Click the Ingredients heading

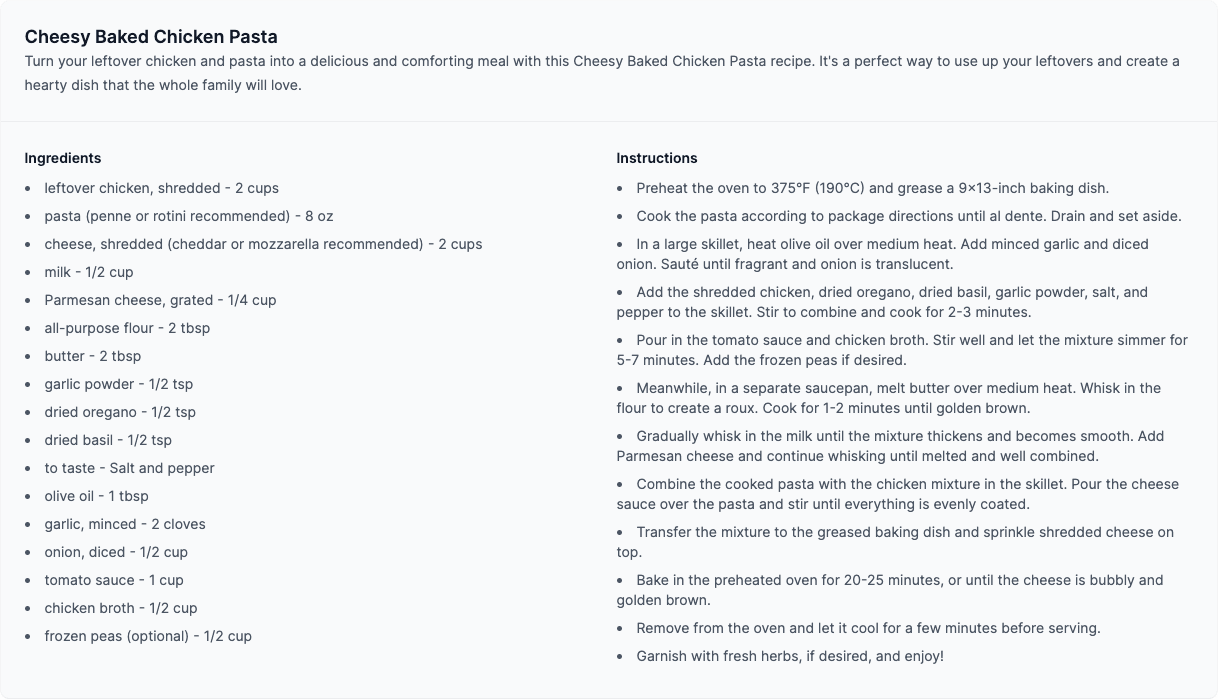pyautogui.click(x=63, y=158)
